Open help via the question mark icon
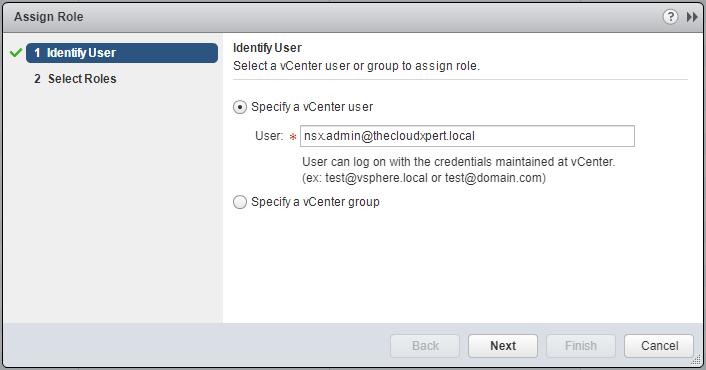 point(670,17)
